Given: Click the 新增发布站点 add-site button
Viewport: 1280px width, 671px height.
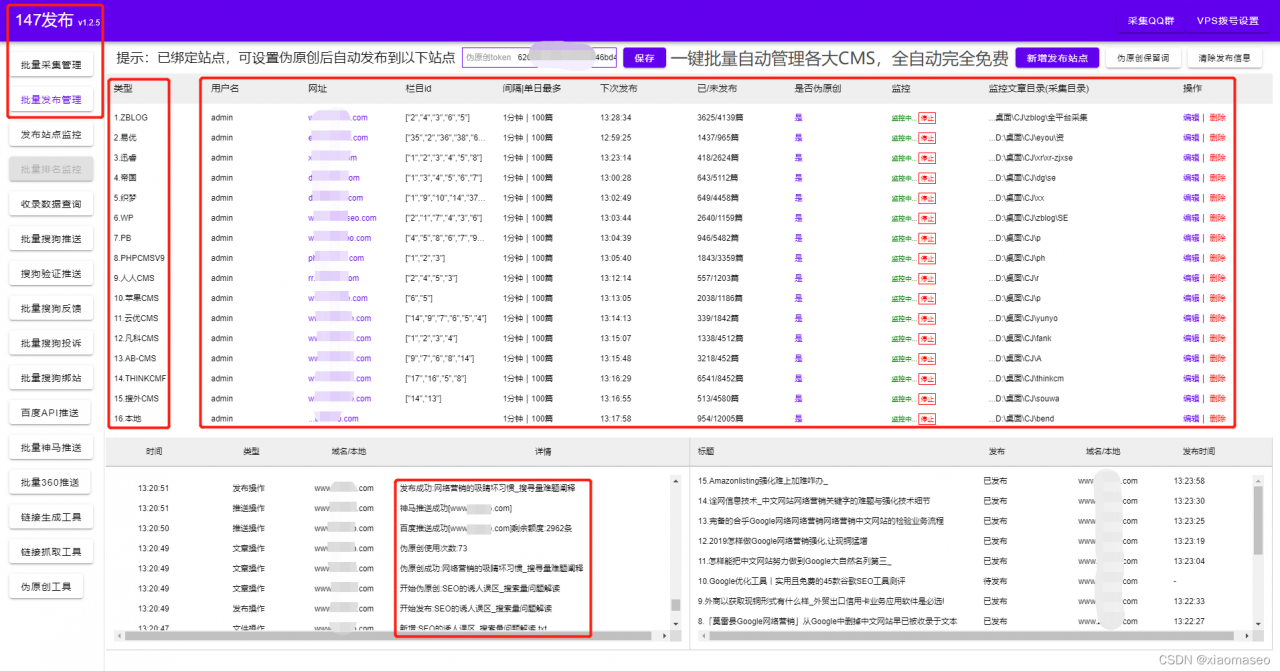Looking at the screenshot, I should click(x=1056, y=58).
